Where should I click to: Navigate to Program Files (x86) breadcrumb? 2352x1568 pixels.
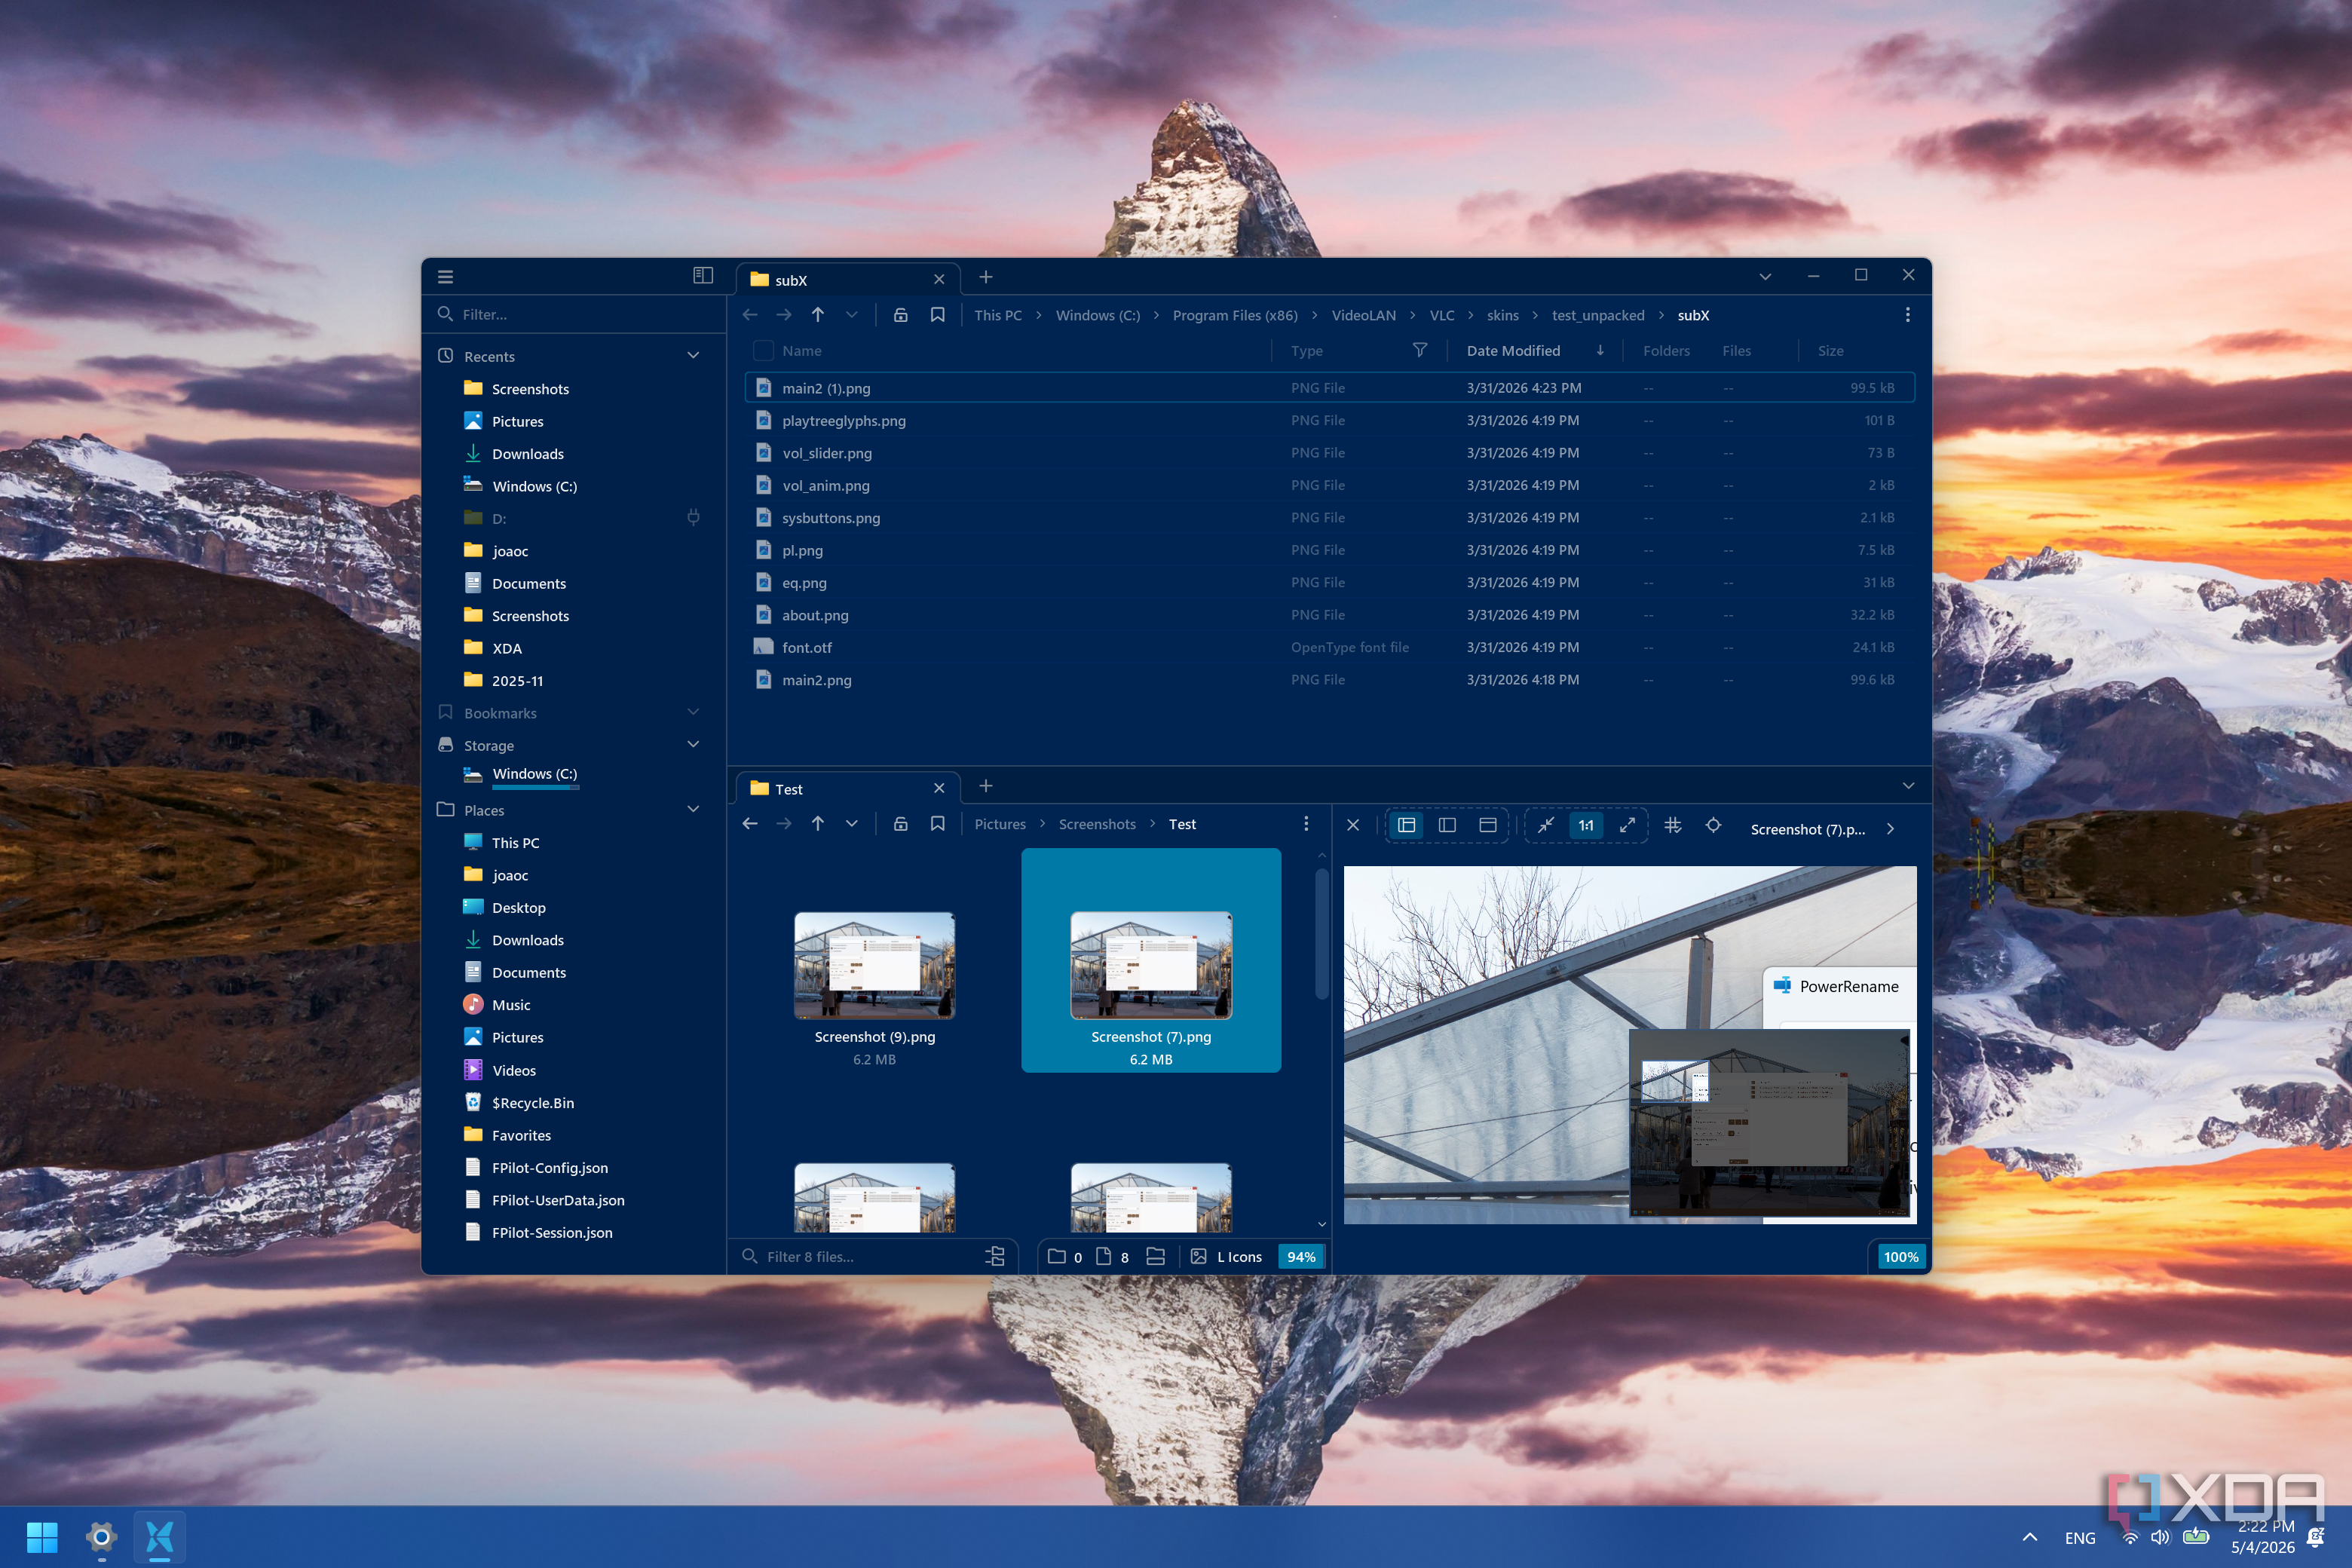click(1235, 315)
